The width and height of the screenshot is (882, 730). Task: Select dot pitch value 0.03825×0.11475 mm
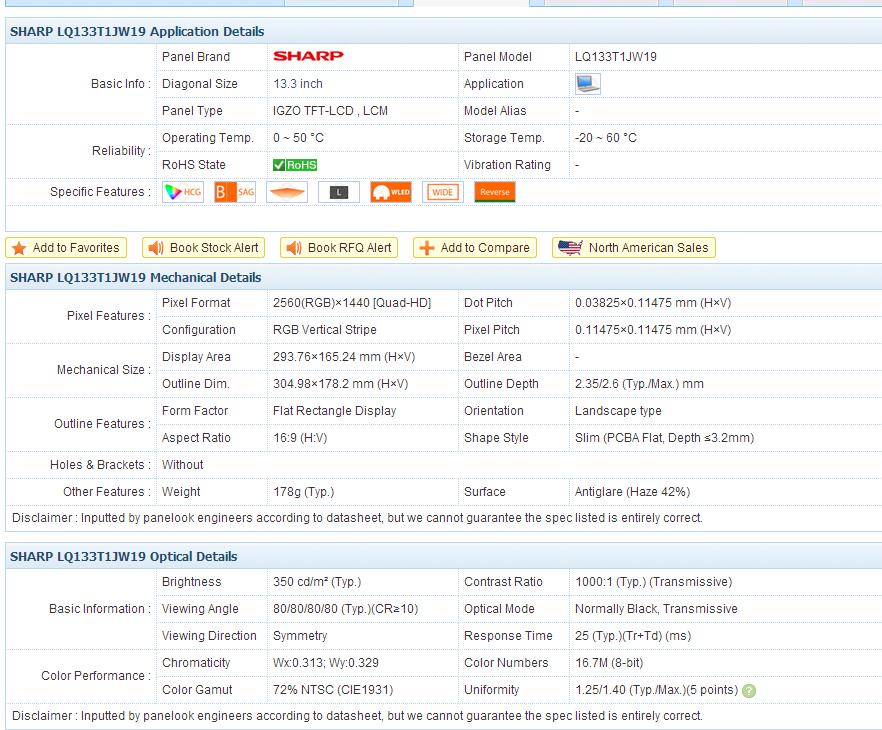[x=652, y=303]
